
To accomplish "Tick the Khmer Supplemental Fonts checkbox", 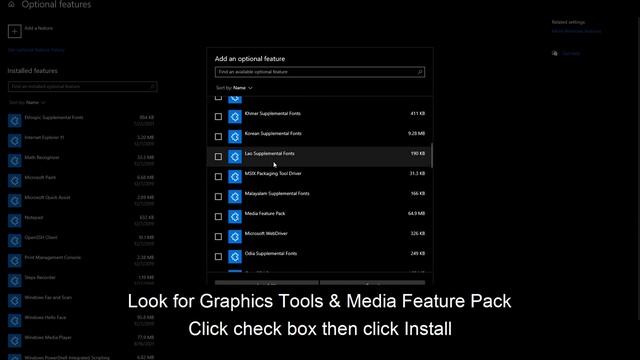I will pyautogui.click(x=218, y=117).
